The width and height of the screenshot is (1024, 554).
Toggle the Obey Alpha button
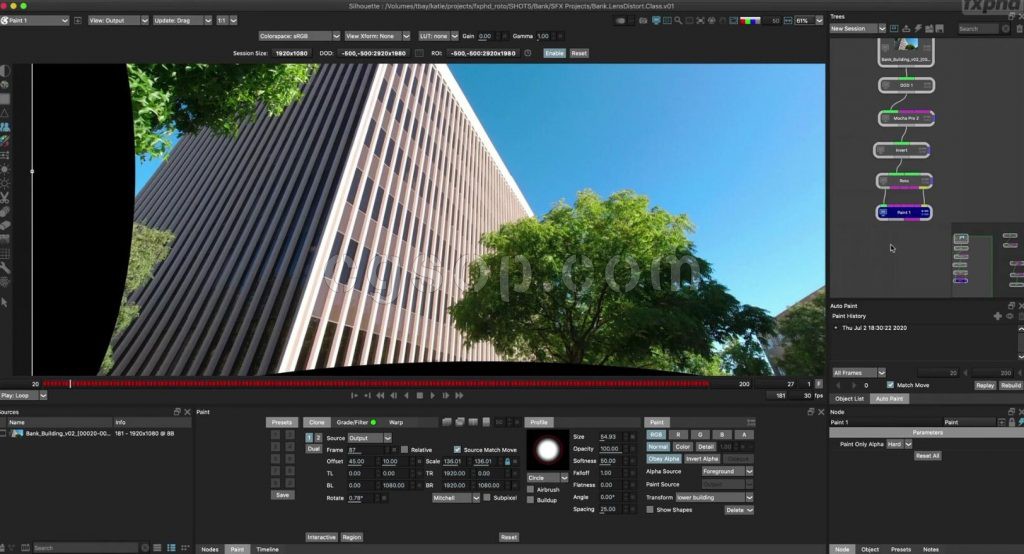coord(664,459)
